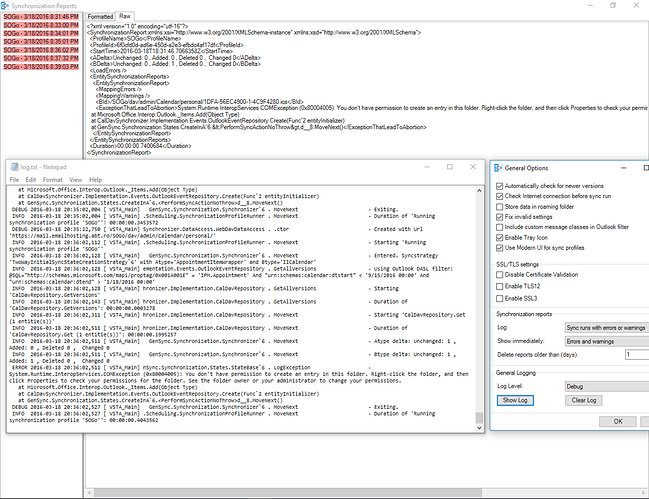Click right arrow of report horizontal scrollbar
This screenshot has height=499, width=649.
[x=643, y=493]
